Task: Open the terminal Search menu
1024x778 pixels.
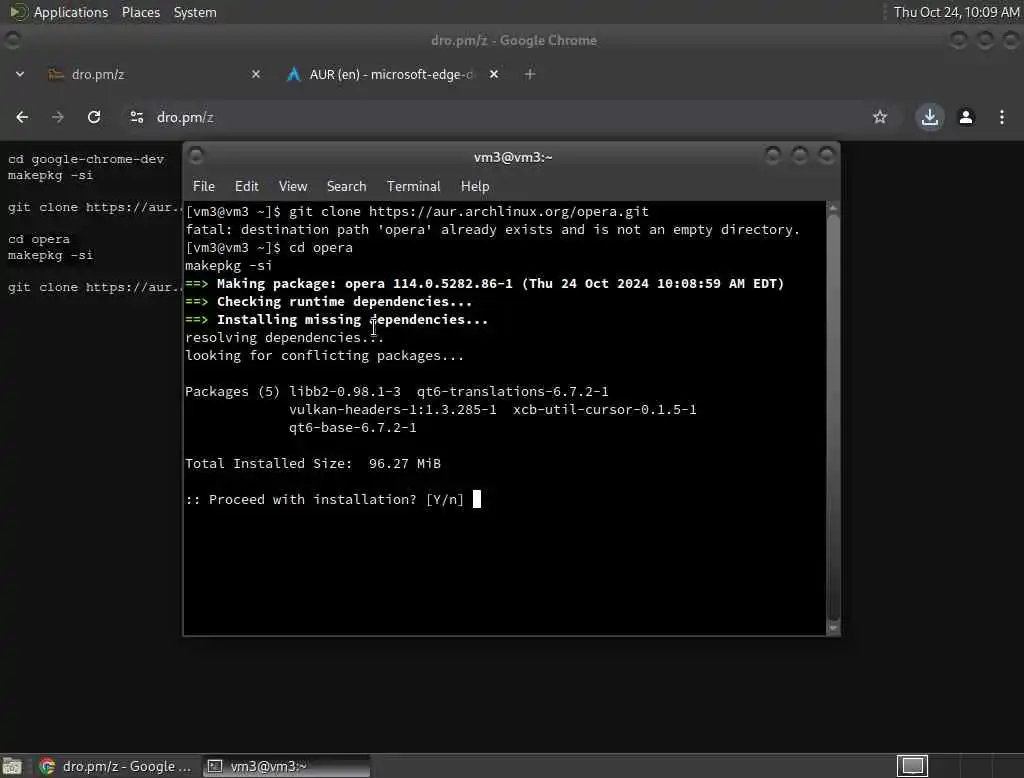Action: [x=346, y=186]
